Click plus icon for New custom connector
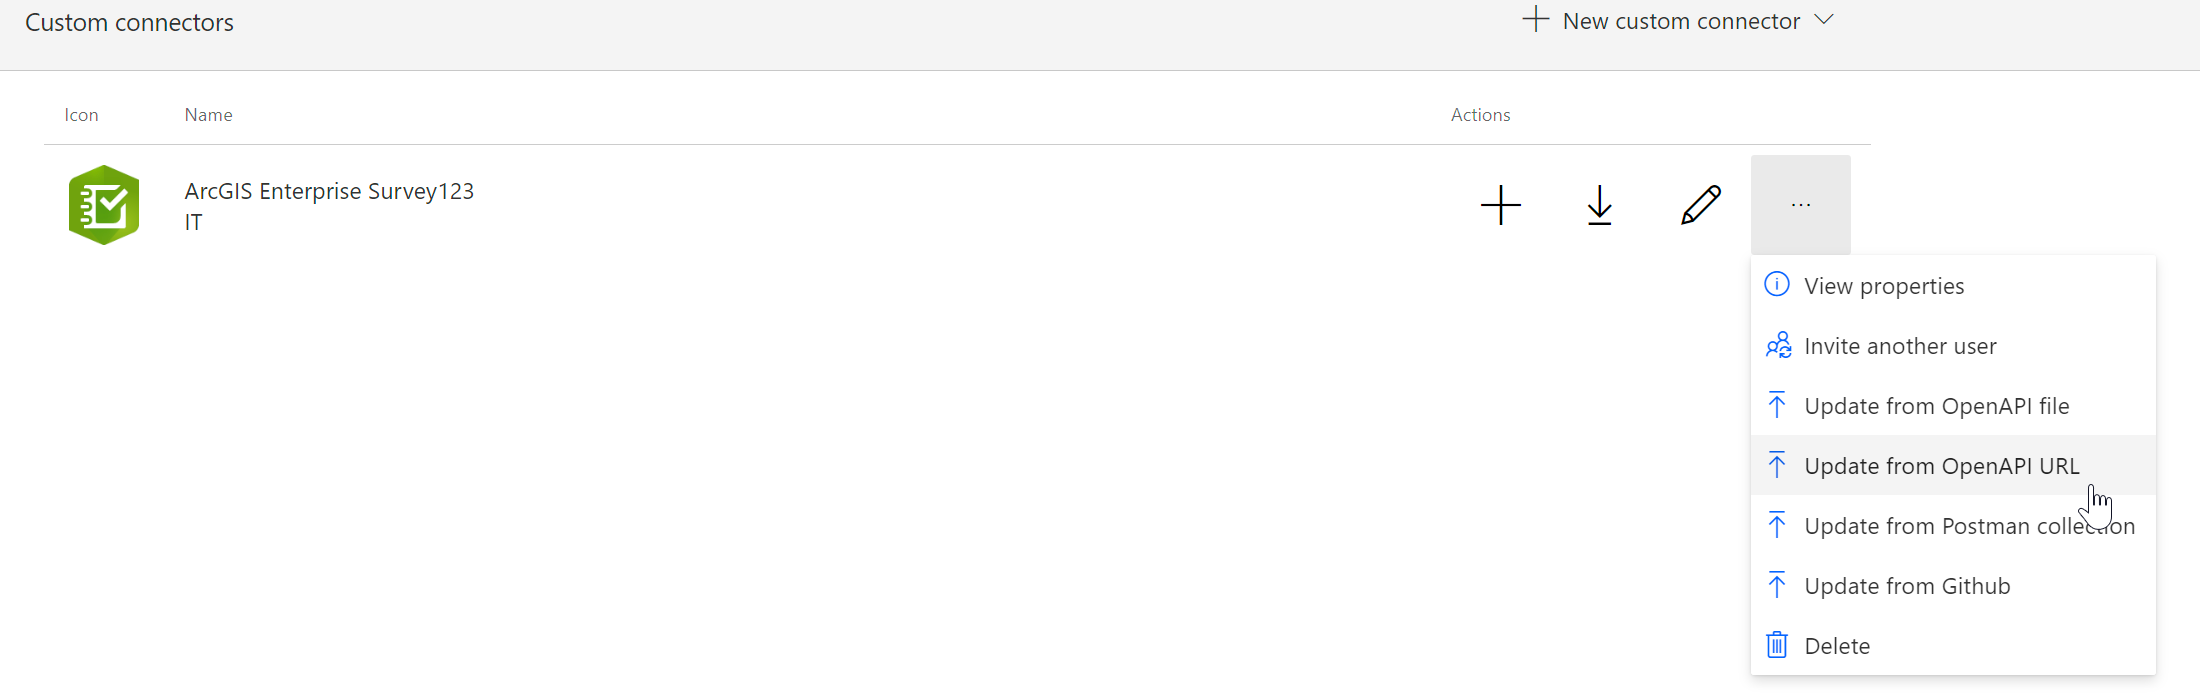Image resolution: width=2200 pixels, height=698 pixels. click(1535, 19)
